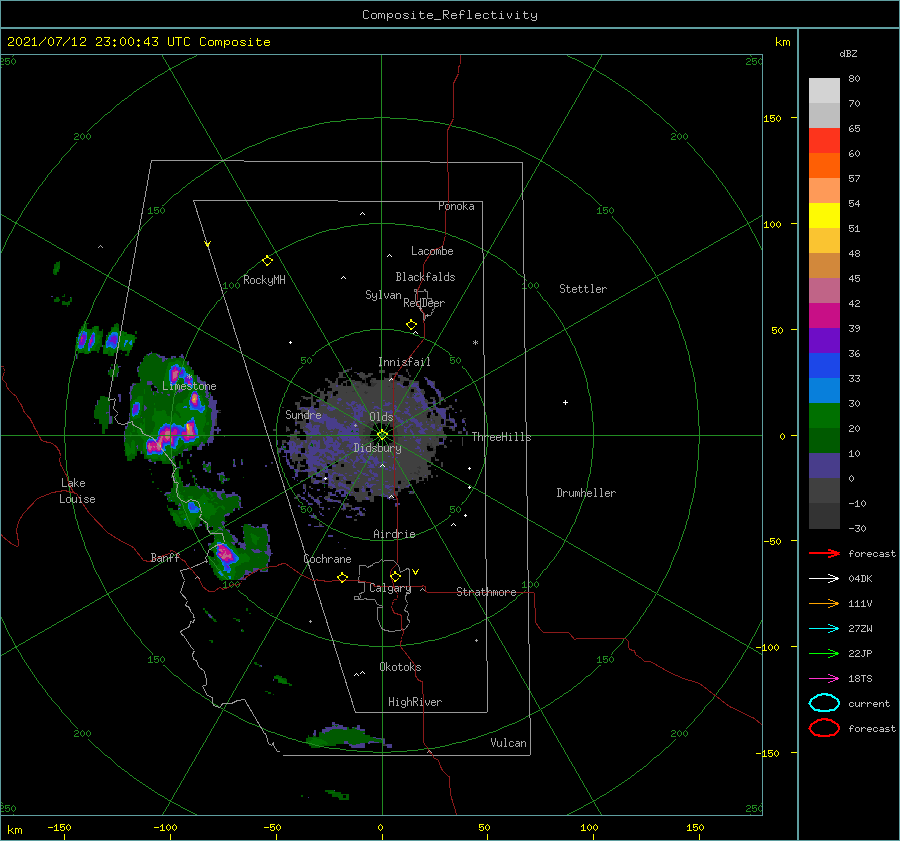
Task: Click the 18TS legend label
Action: (x=860, y=679)
